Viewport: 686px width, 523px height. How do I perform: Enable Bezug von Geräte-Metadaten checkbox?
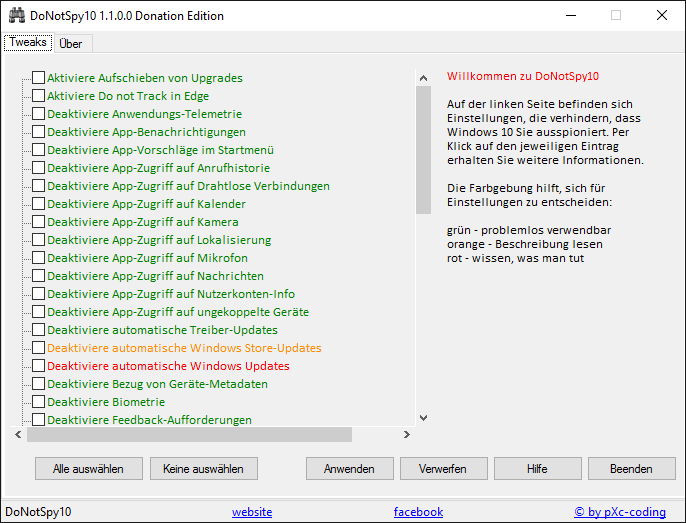(x=38, y=383)
